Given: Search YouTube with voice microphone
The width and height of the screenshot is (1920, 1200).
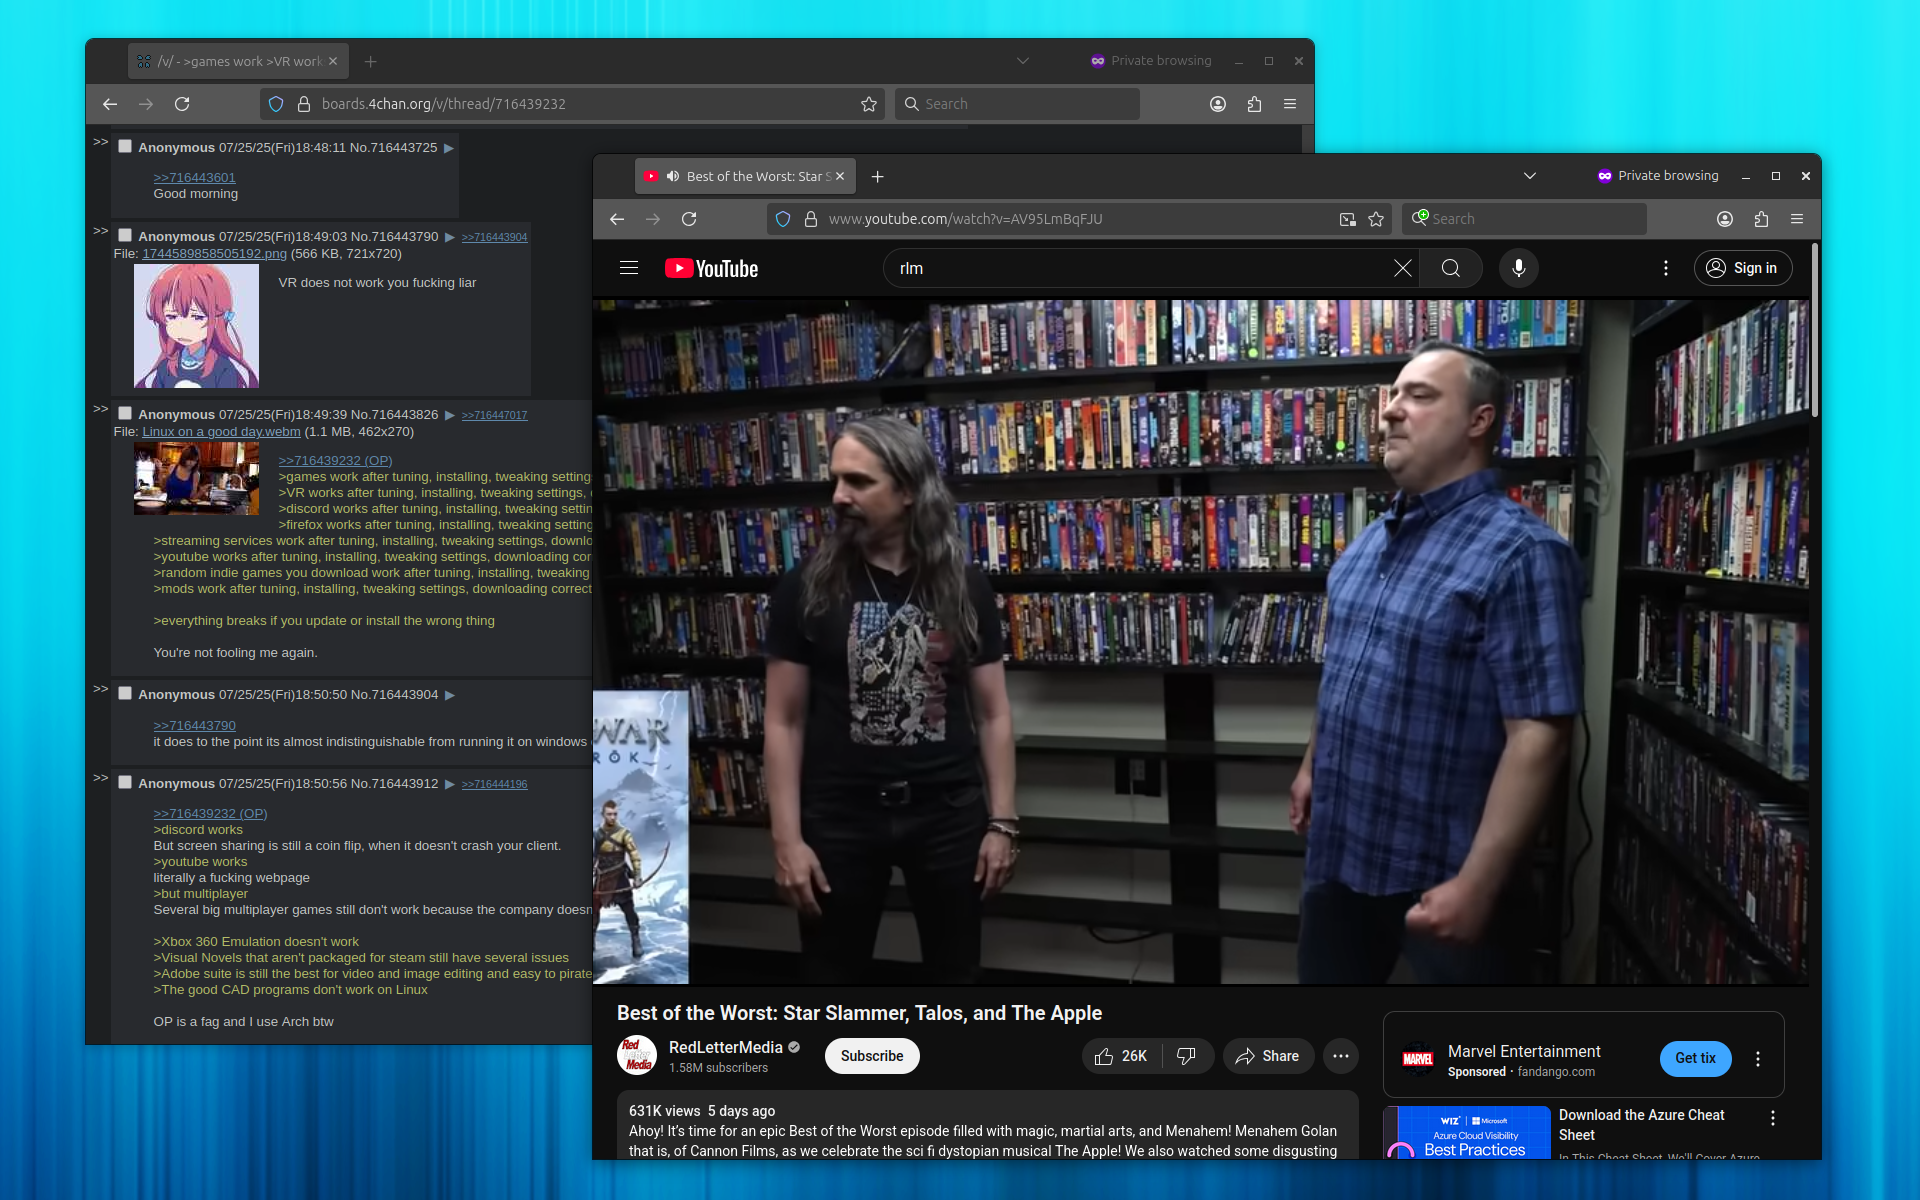Looking at the screenshot, I should click(x=1518, y=268).
